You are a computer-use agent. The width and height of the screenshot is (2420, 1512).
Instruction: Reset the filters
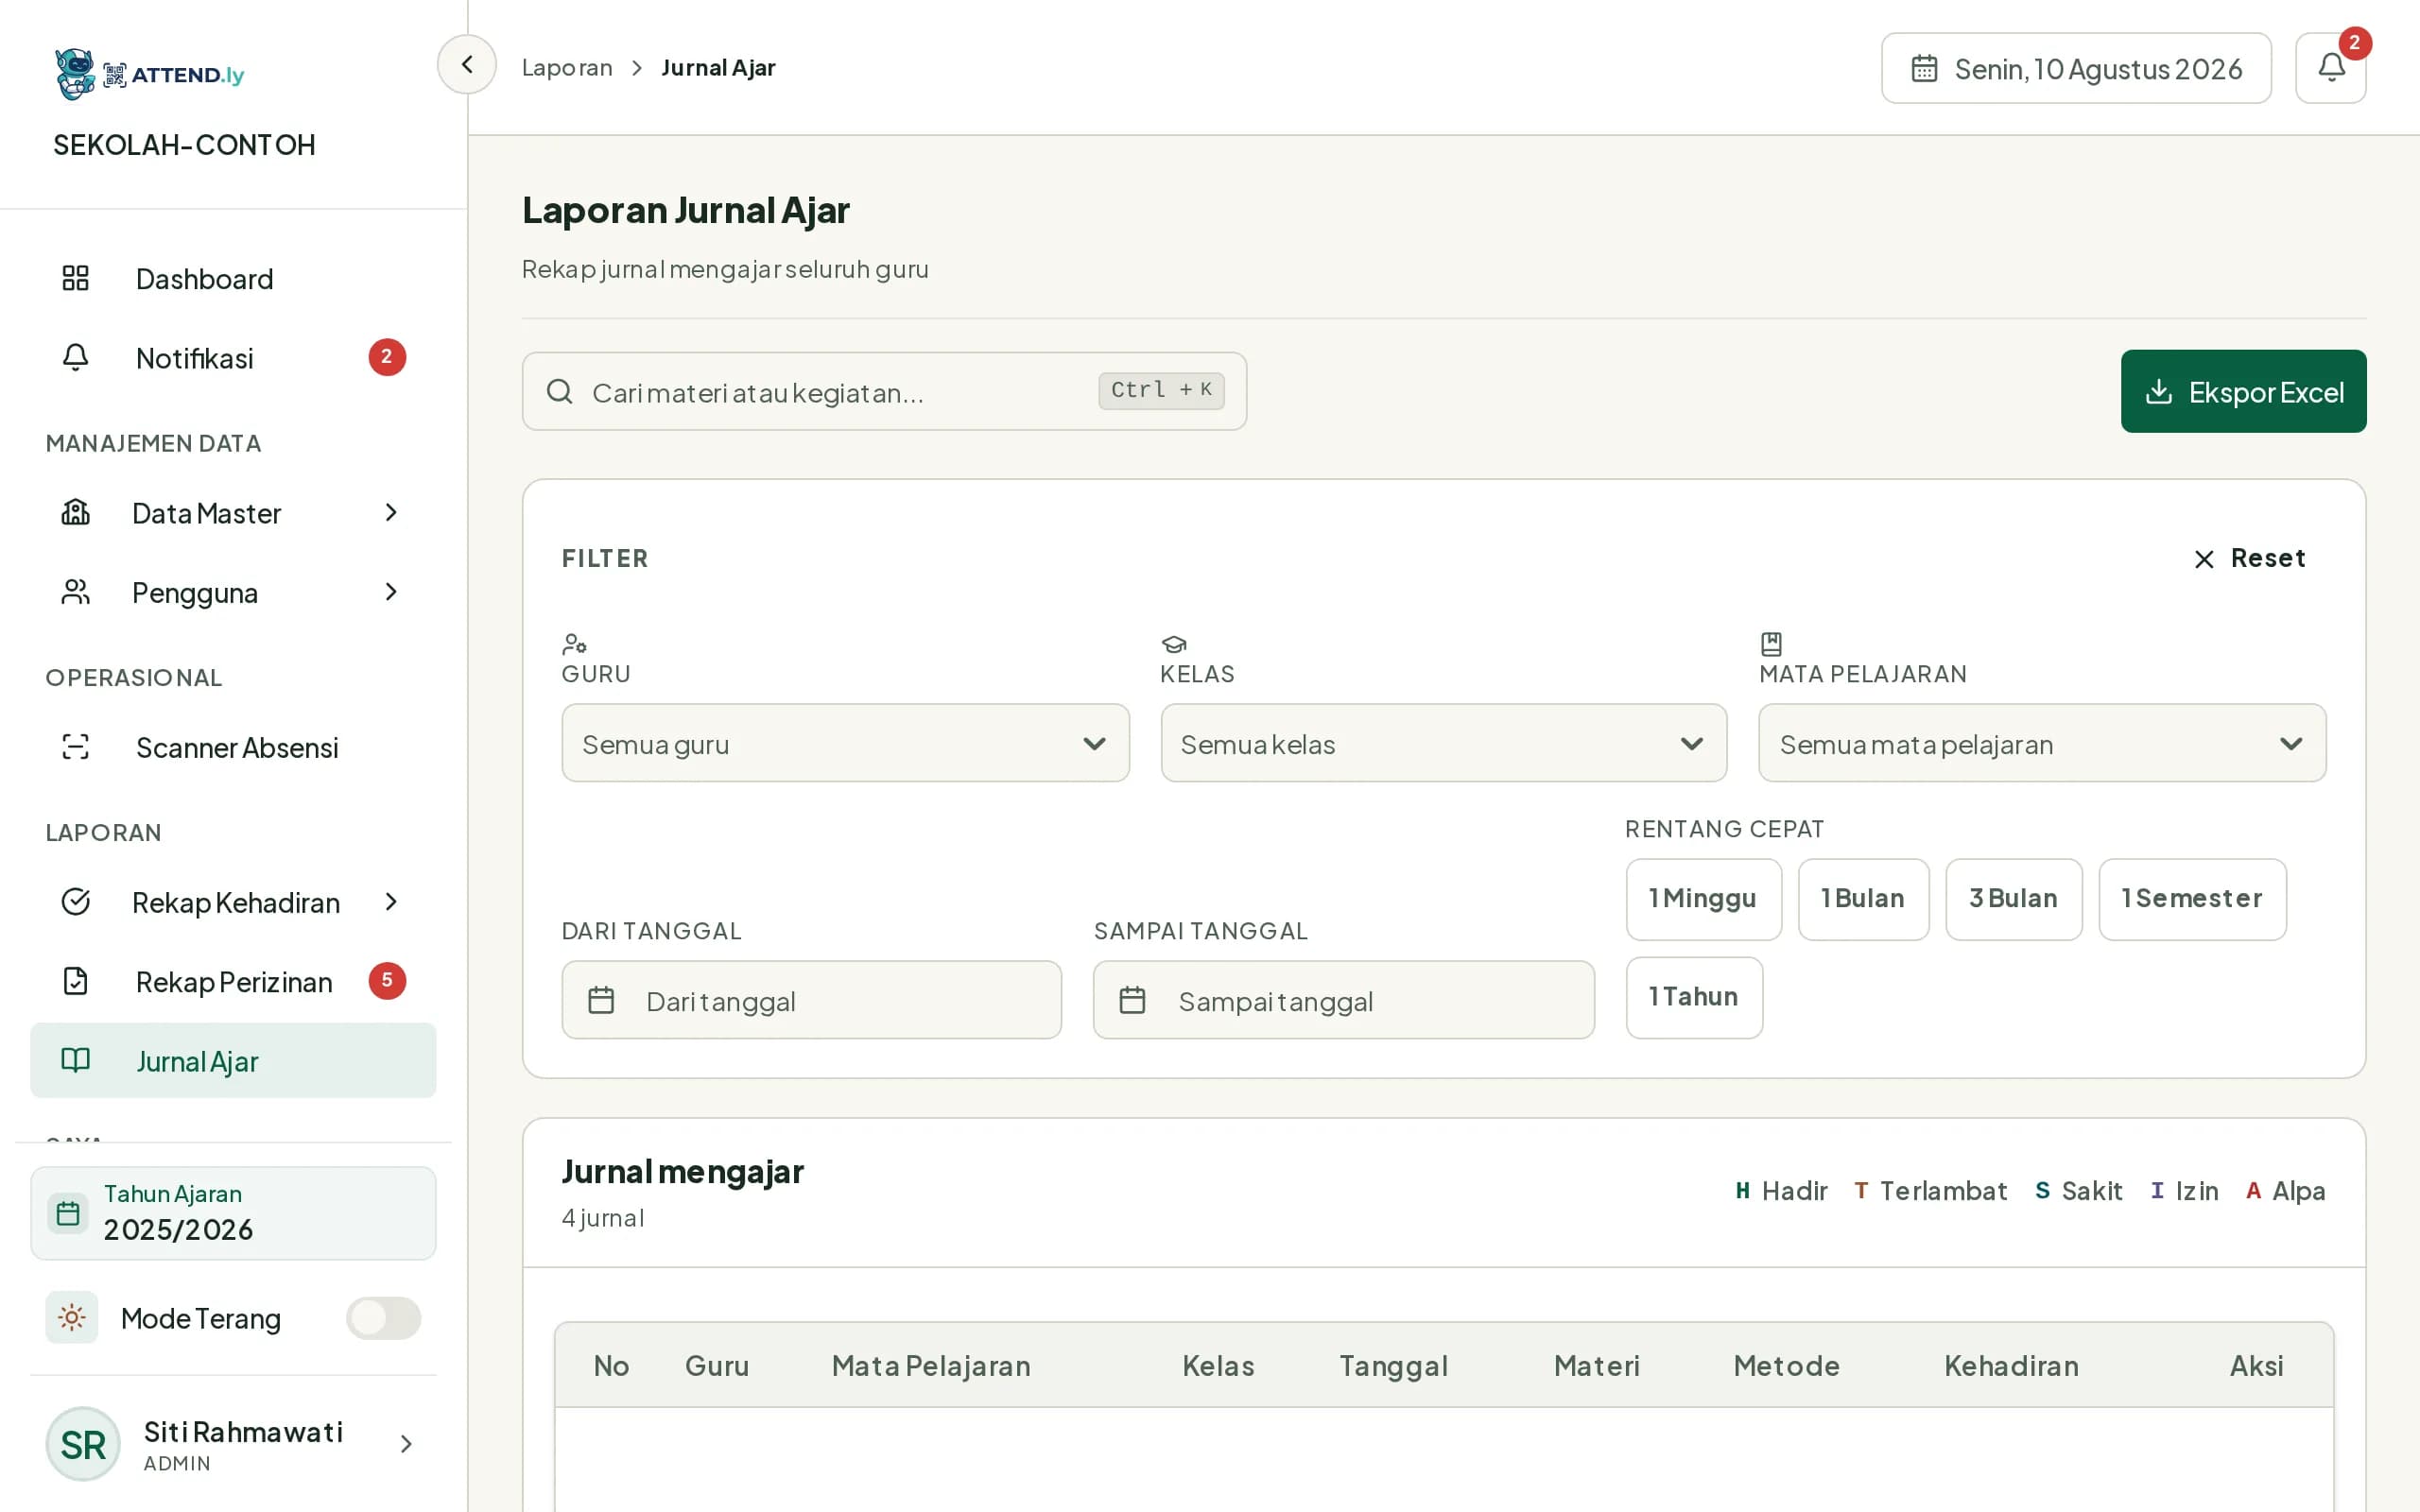tap(2248, 558)
